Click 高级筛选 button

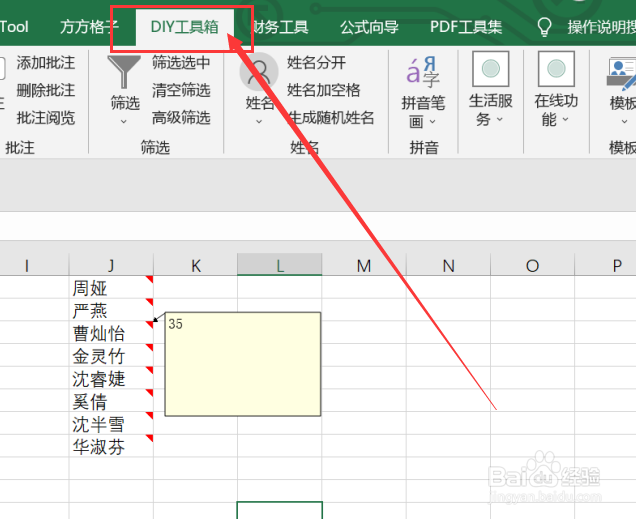click(x=181, y=118)
